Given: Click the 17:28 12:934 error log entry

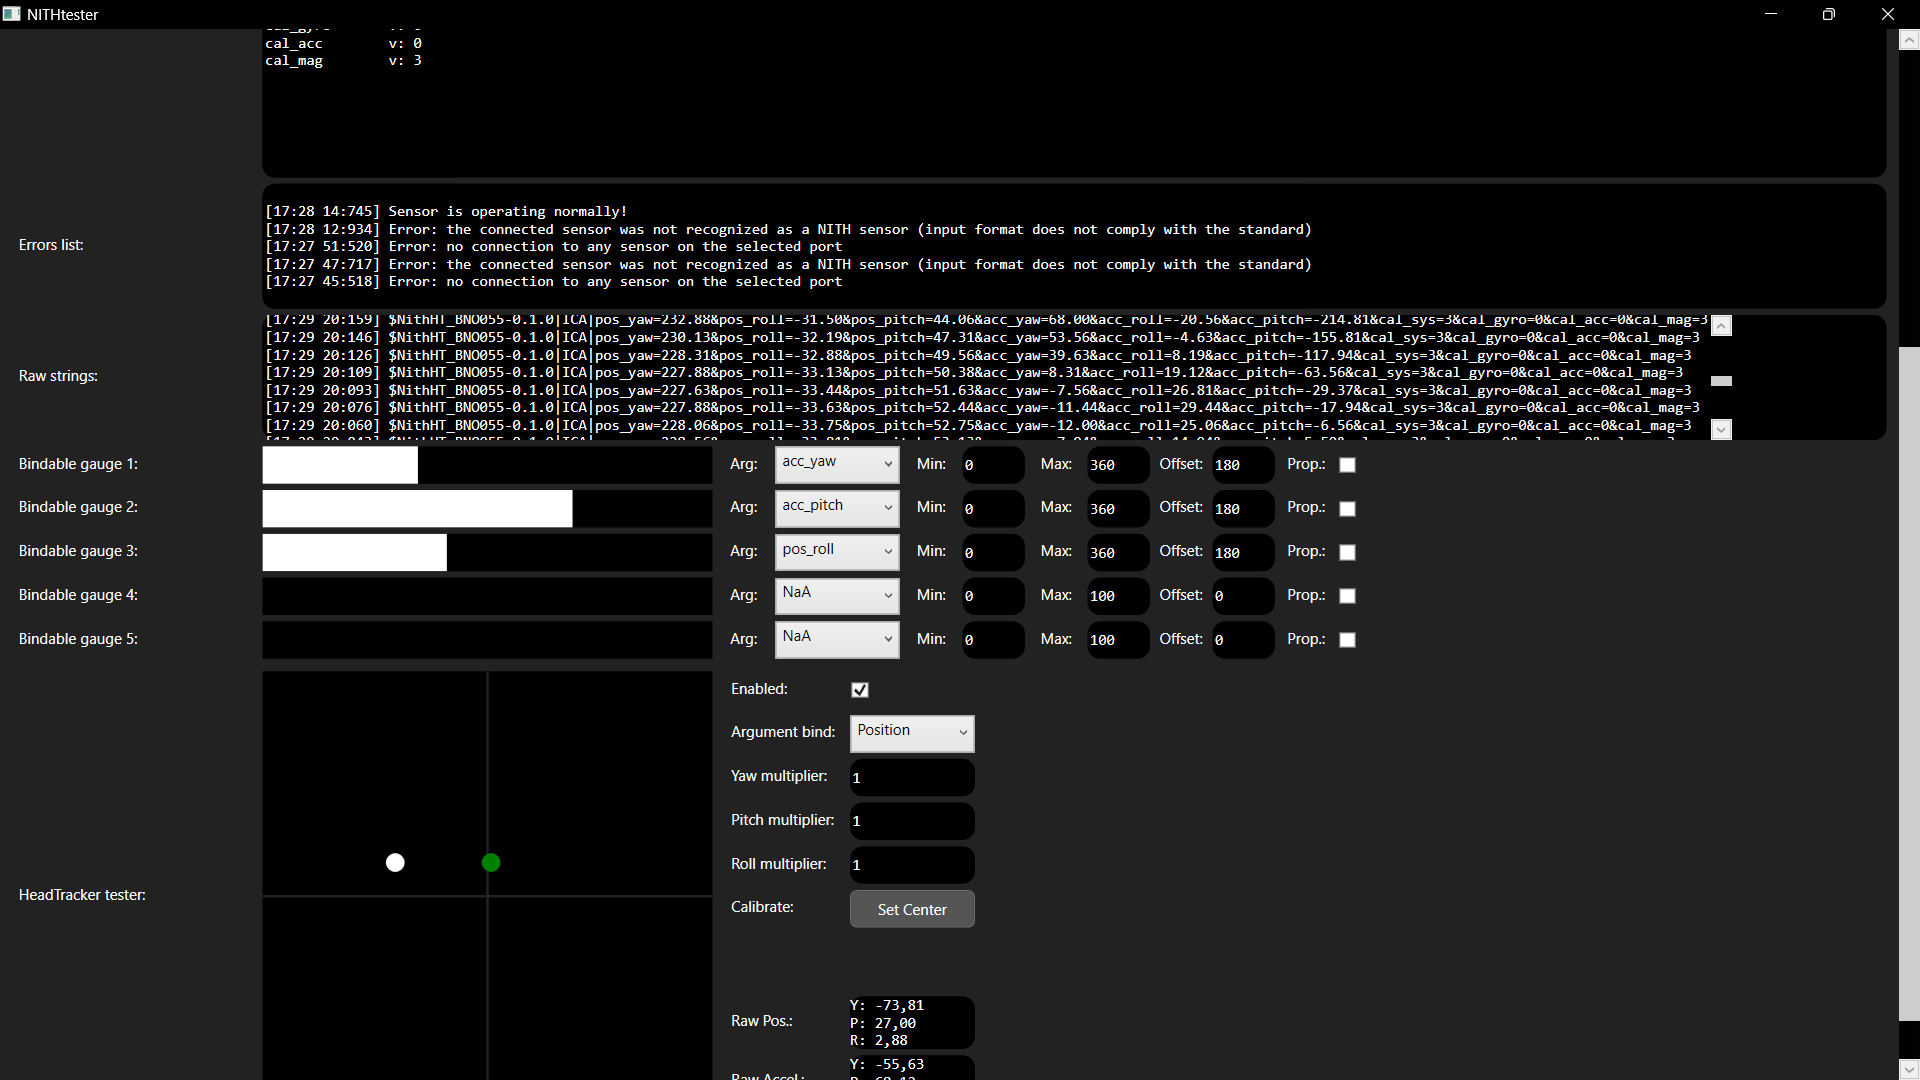Looking at the screenshot, I should tap(788, 229).
